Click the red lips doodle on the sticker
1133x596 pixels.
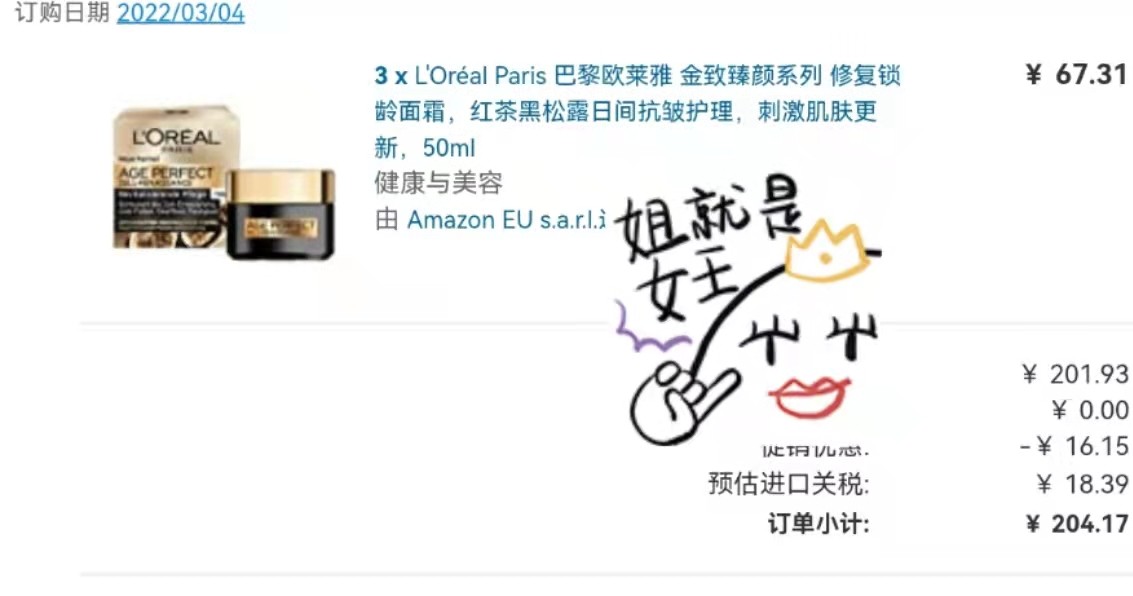pyautogui.click(x=809, y=398)
